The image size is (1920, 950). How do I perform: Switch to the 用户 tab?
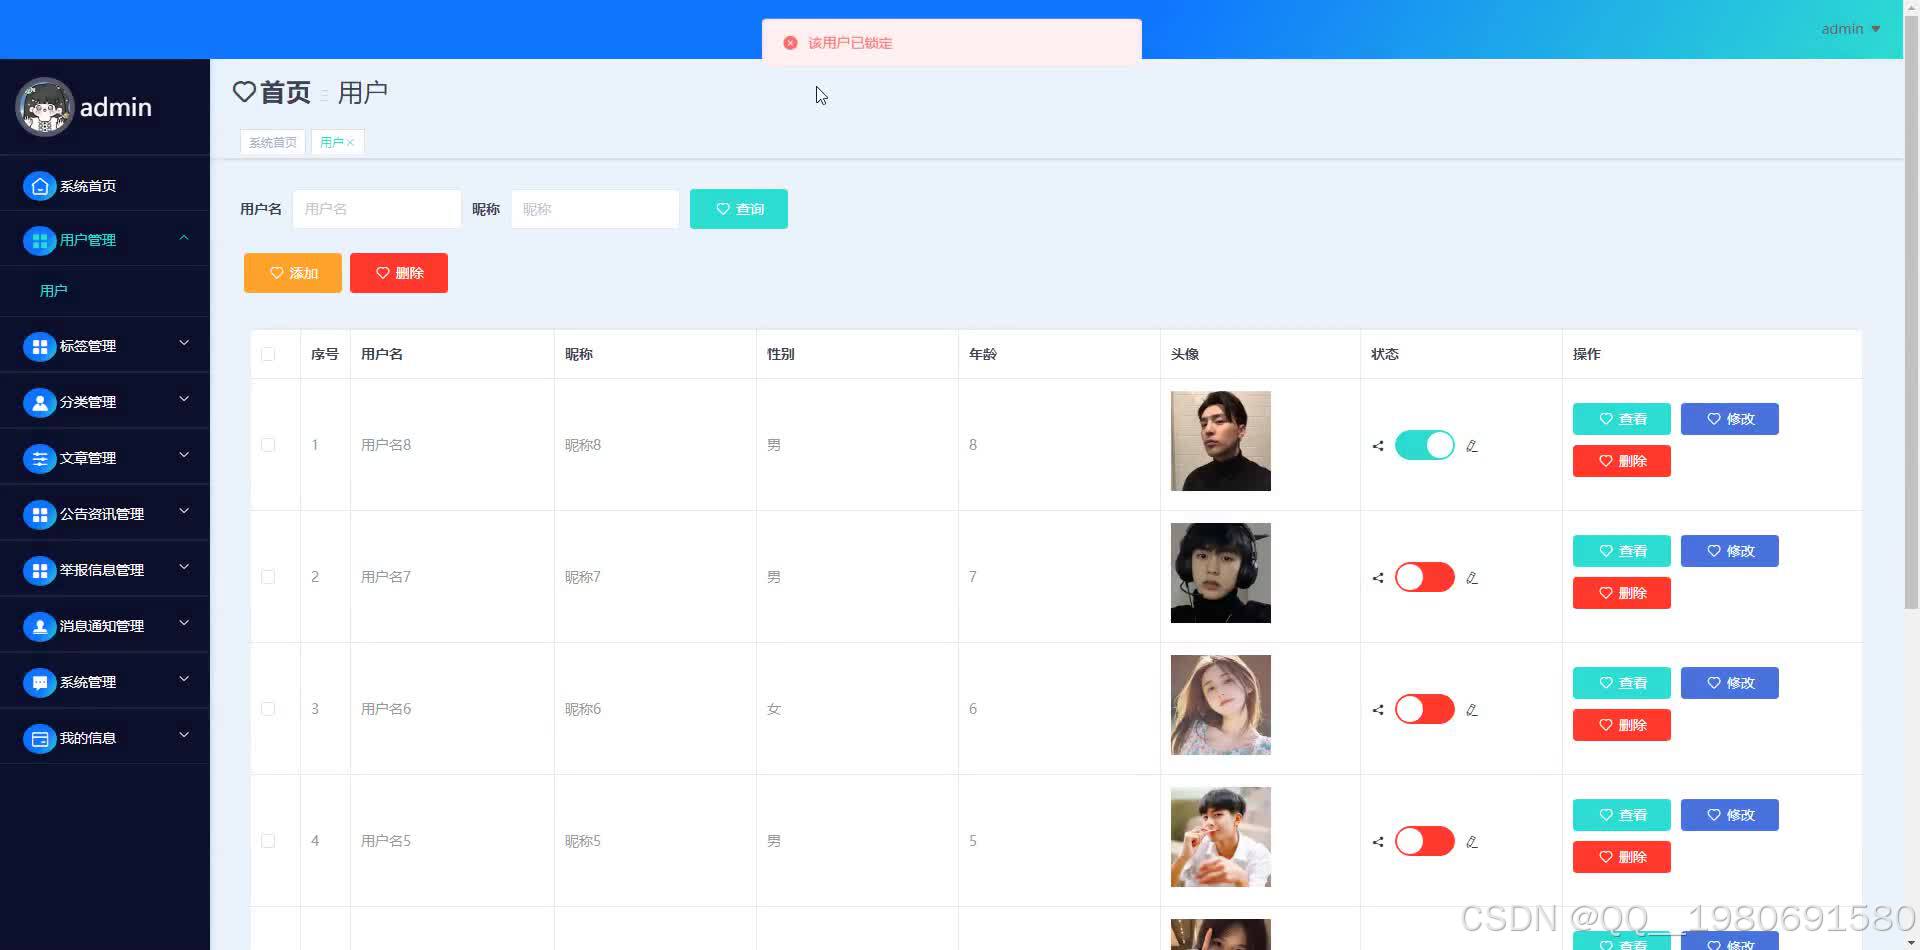[x=332, y=143]
